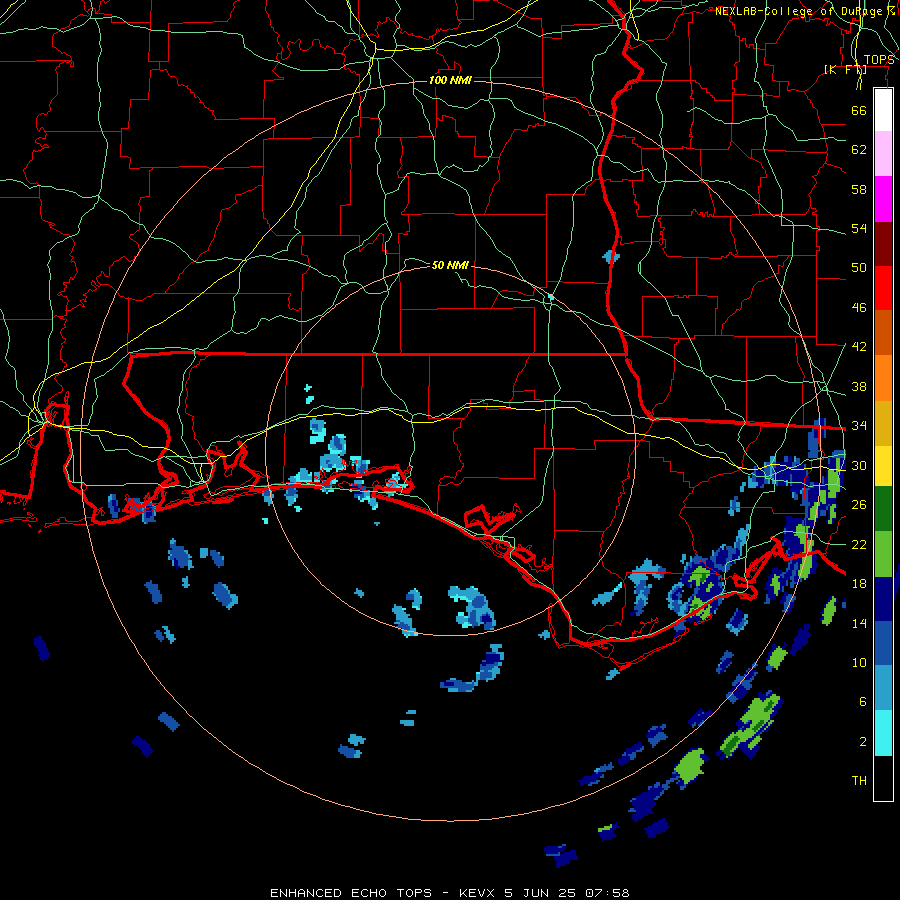900x900 pixels.
Task: Click the "42" scale label
Action: point(859,347)
